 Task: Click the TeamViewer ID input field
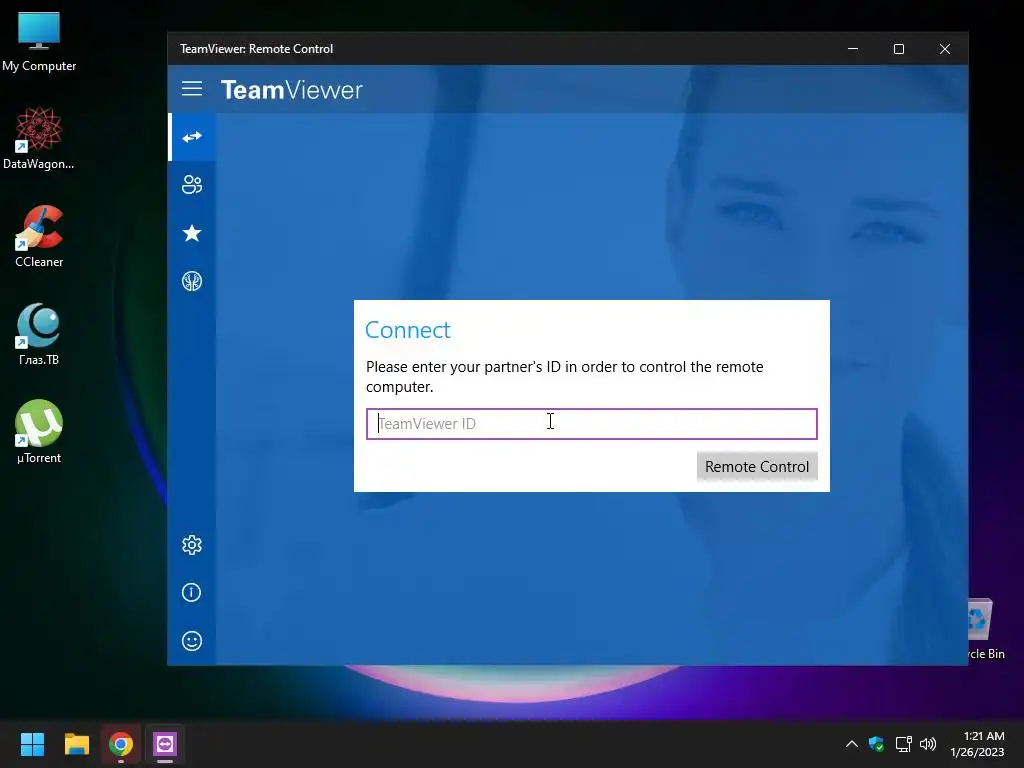point(592,424)
